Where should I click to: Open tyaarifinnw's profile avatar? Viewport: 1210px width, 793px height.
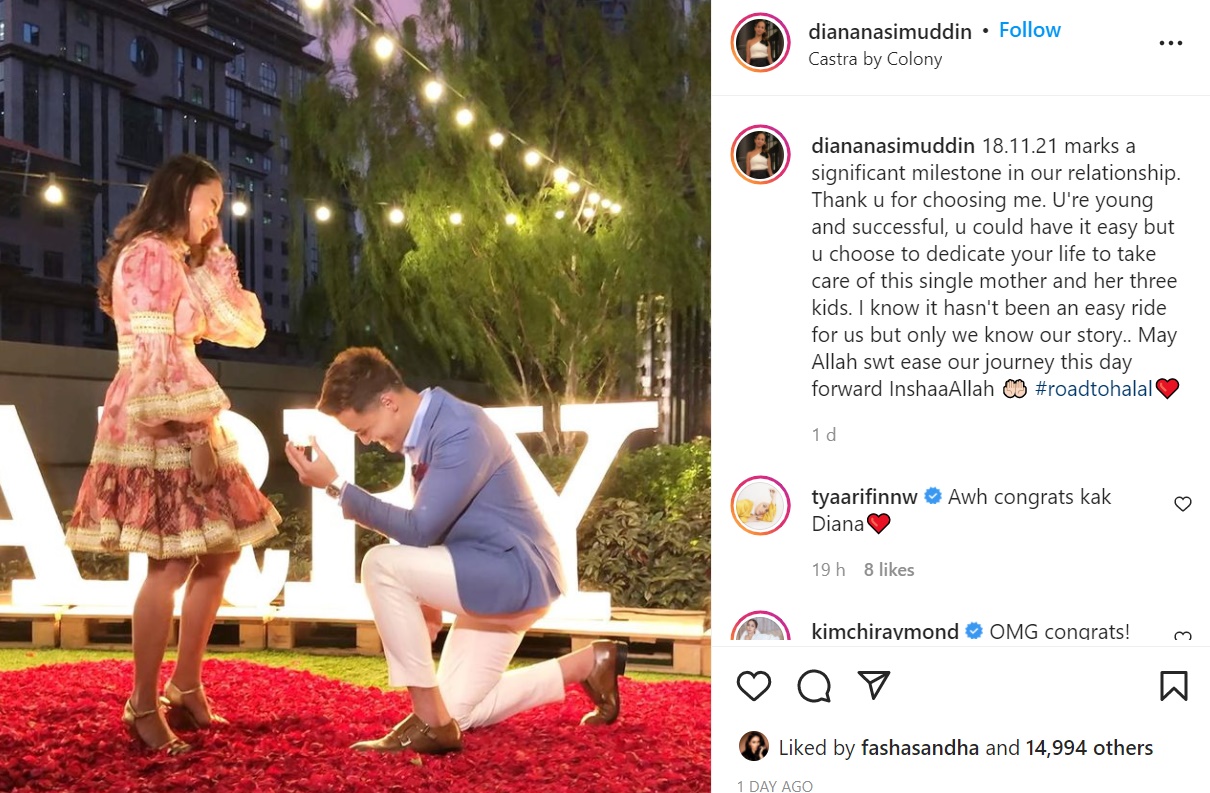pos(761,505)
